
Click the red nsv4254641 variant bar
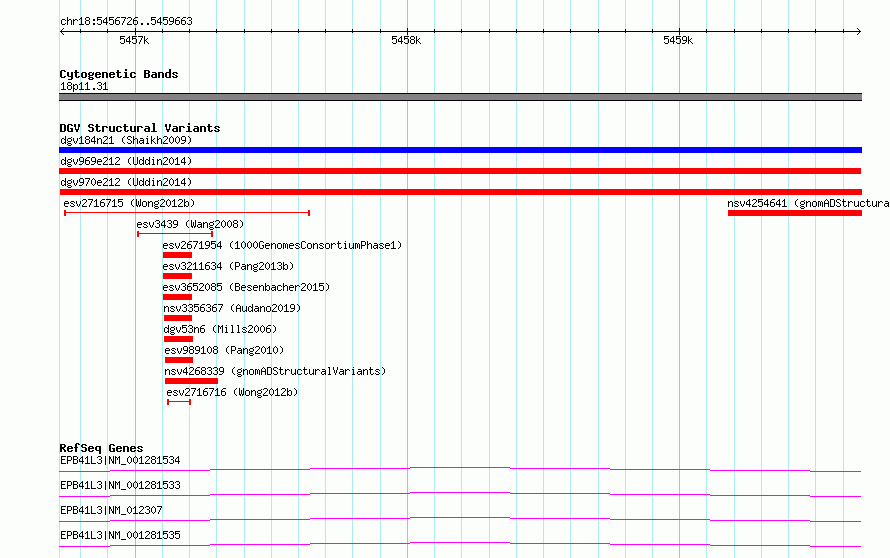(795, 213)
